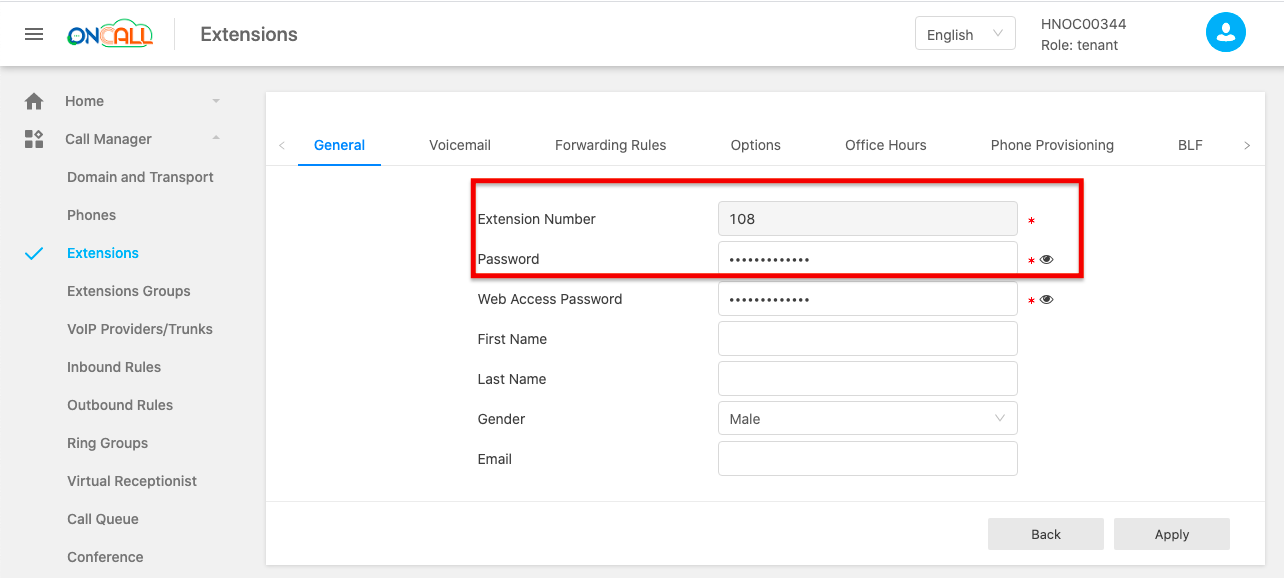This screenshot has width=1284, height=578.
Task: Click the HNOC00344 account name text
Action: click(x=1083, y=24)
